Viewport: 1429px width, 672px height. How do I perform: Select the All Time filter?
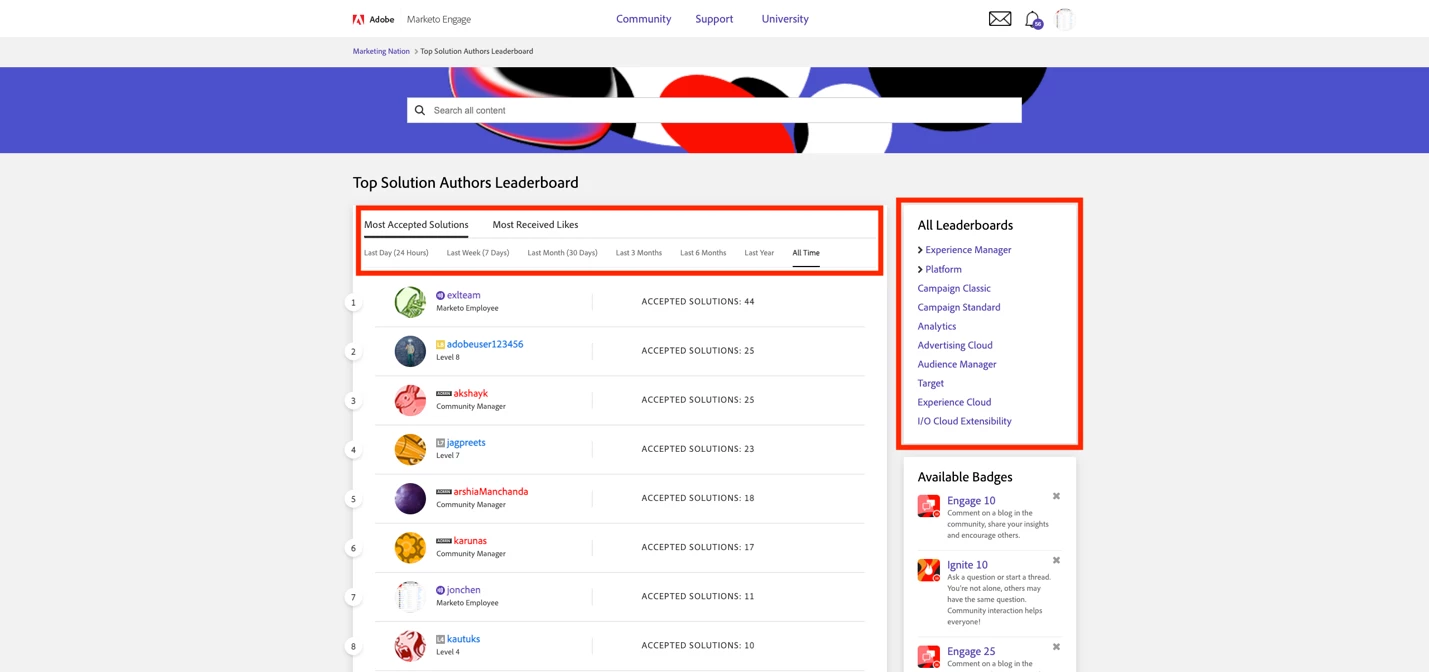pos(806,253)
